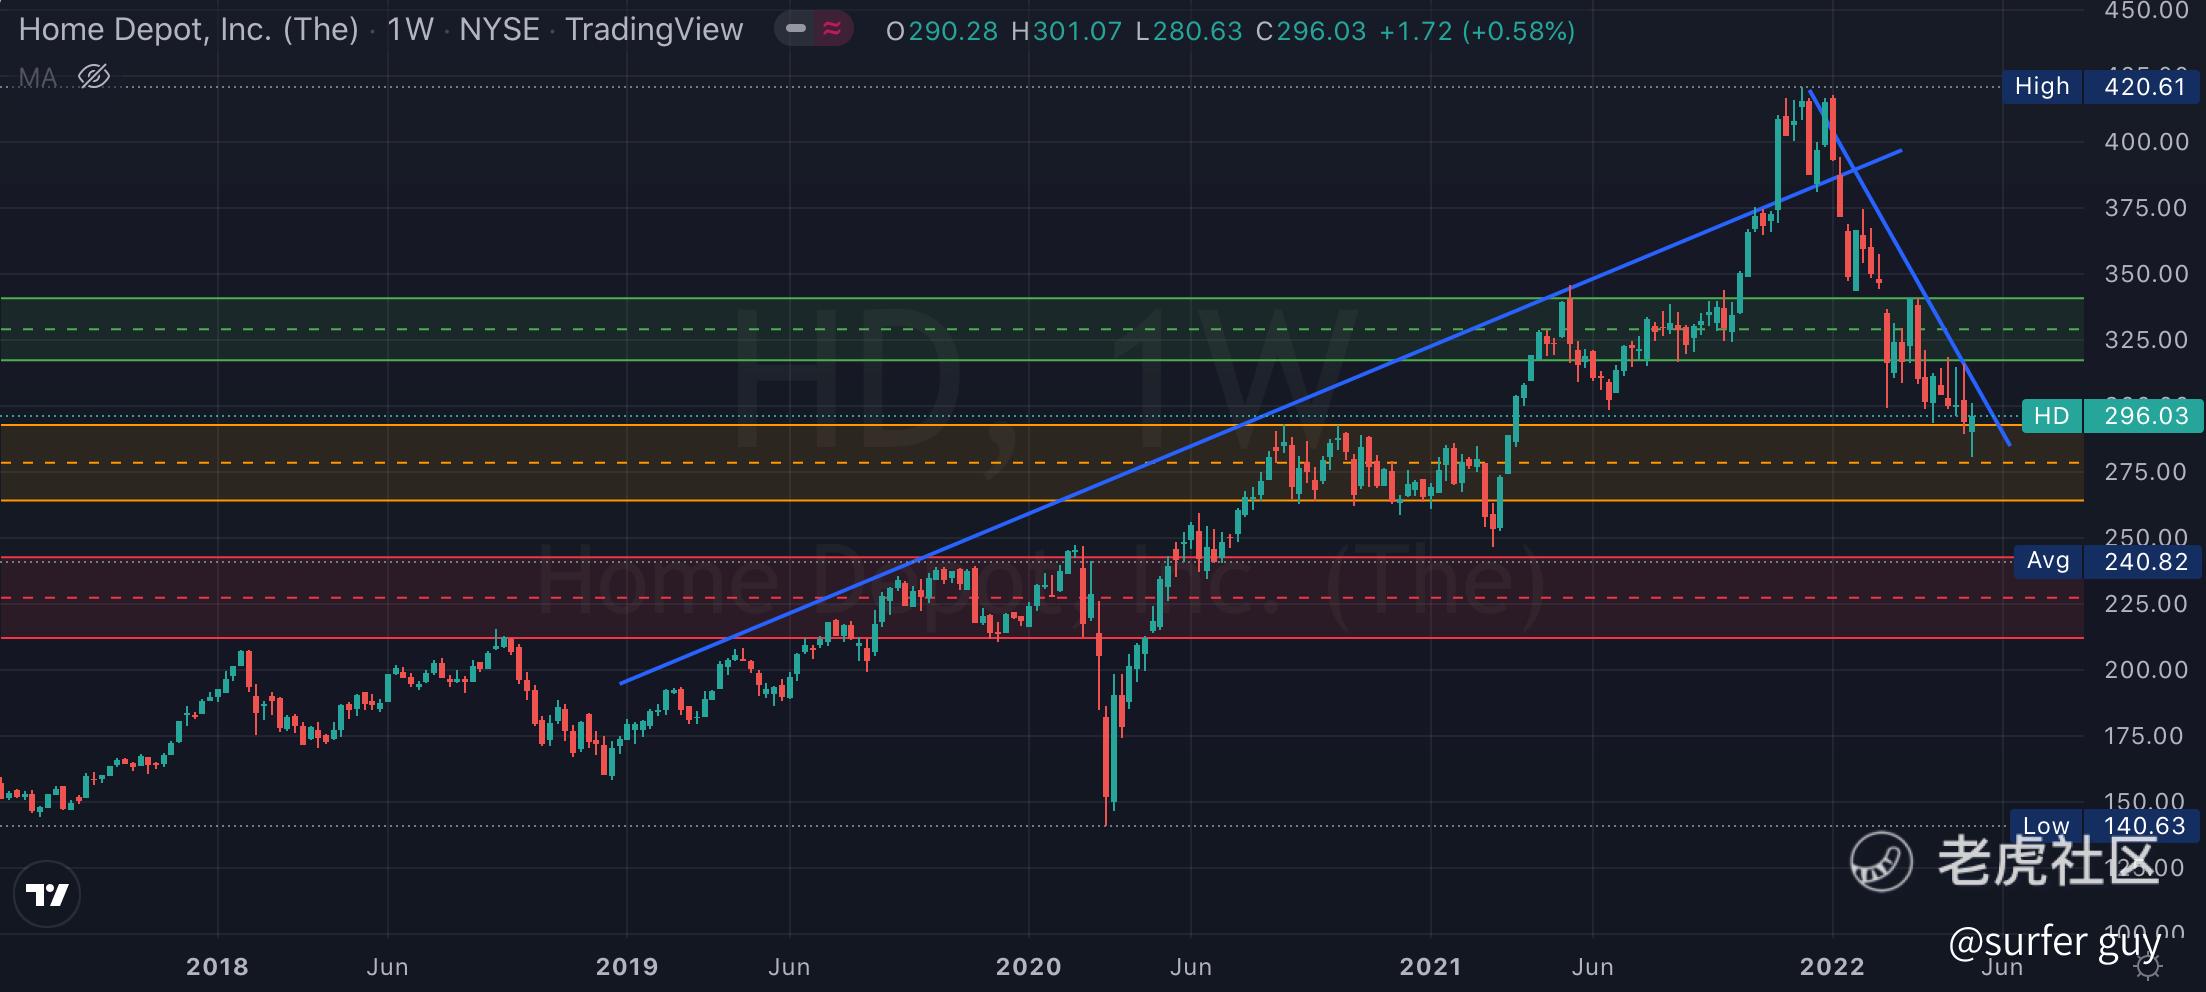
Task: Click the 2020 label on the time axis
Action: click(x=1029, y=967)
